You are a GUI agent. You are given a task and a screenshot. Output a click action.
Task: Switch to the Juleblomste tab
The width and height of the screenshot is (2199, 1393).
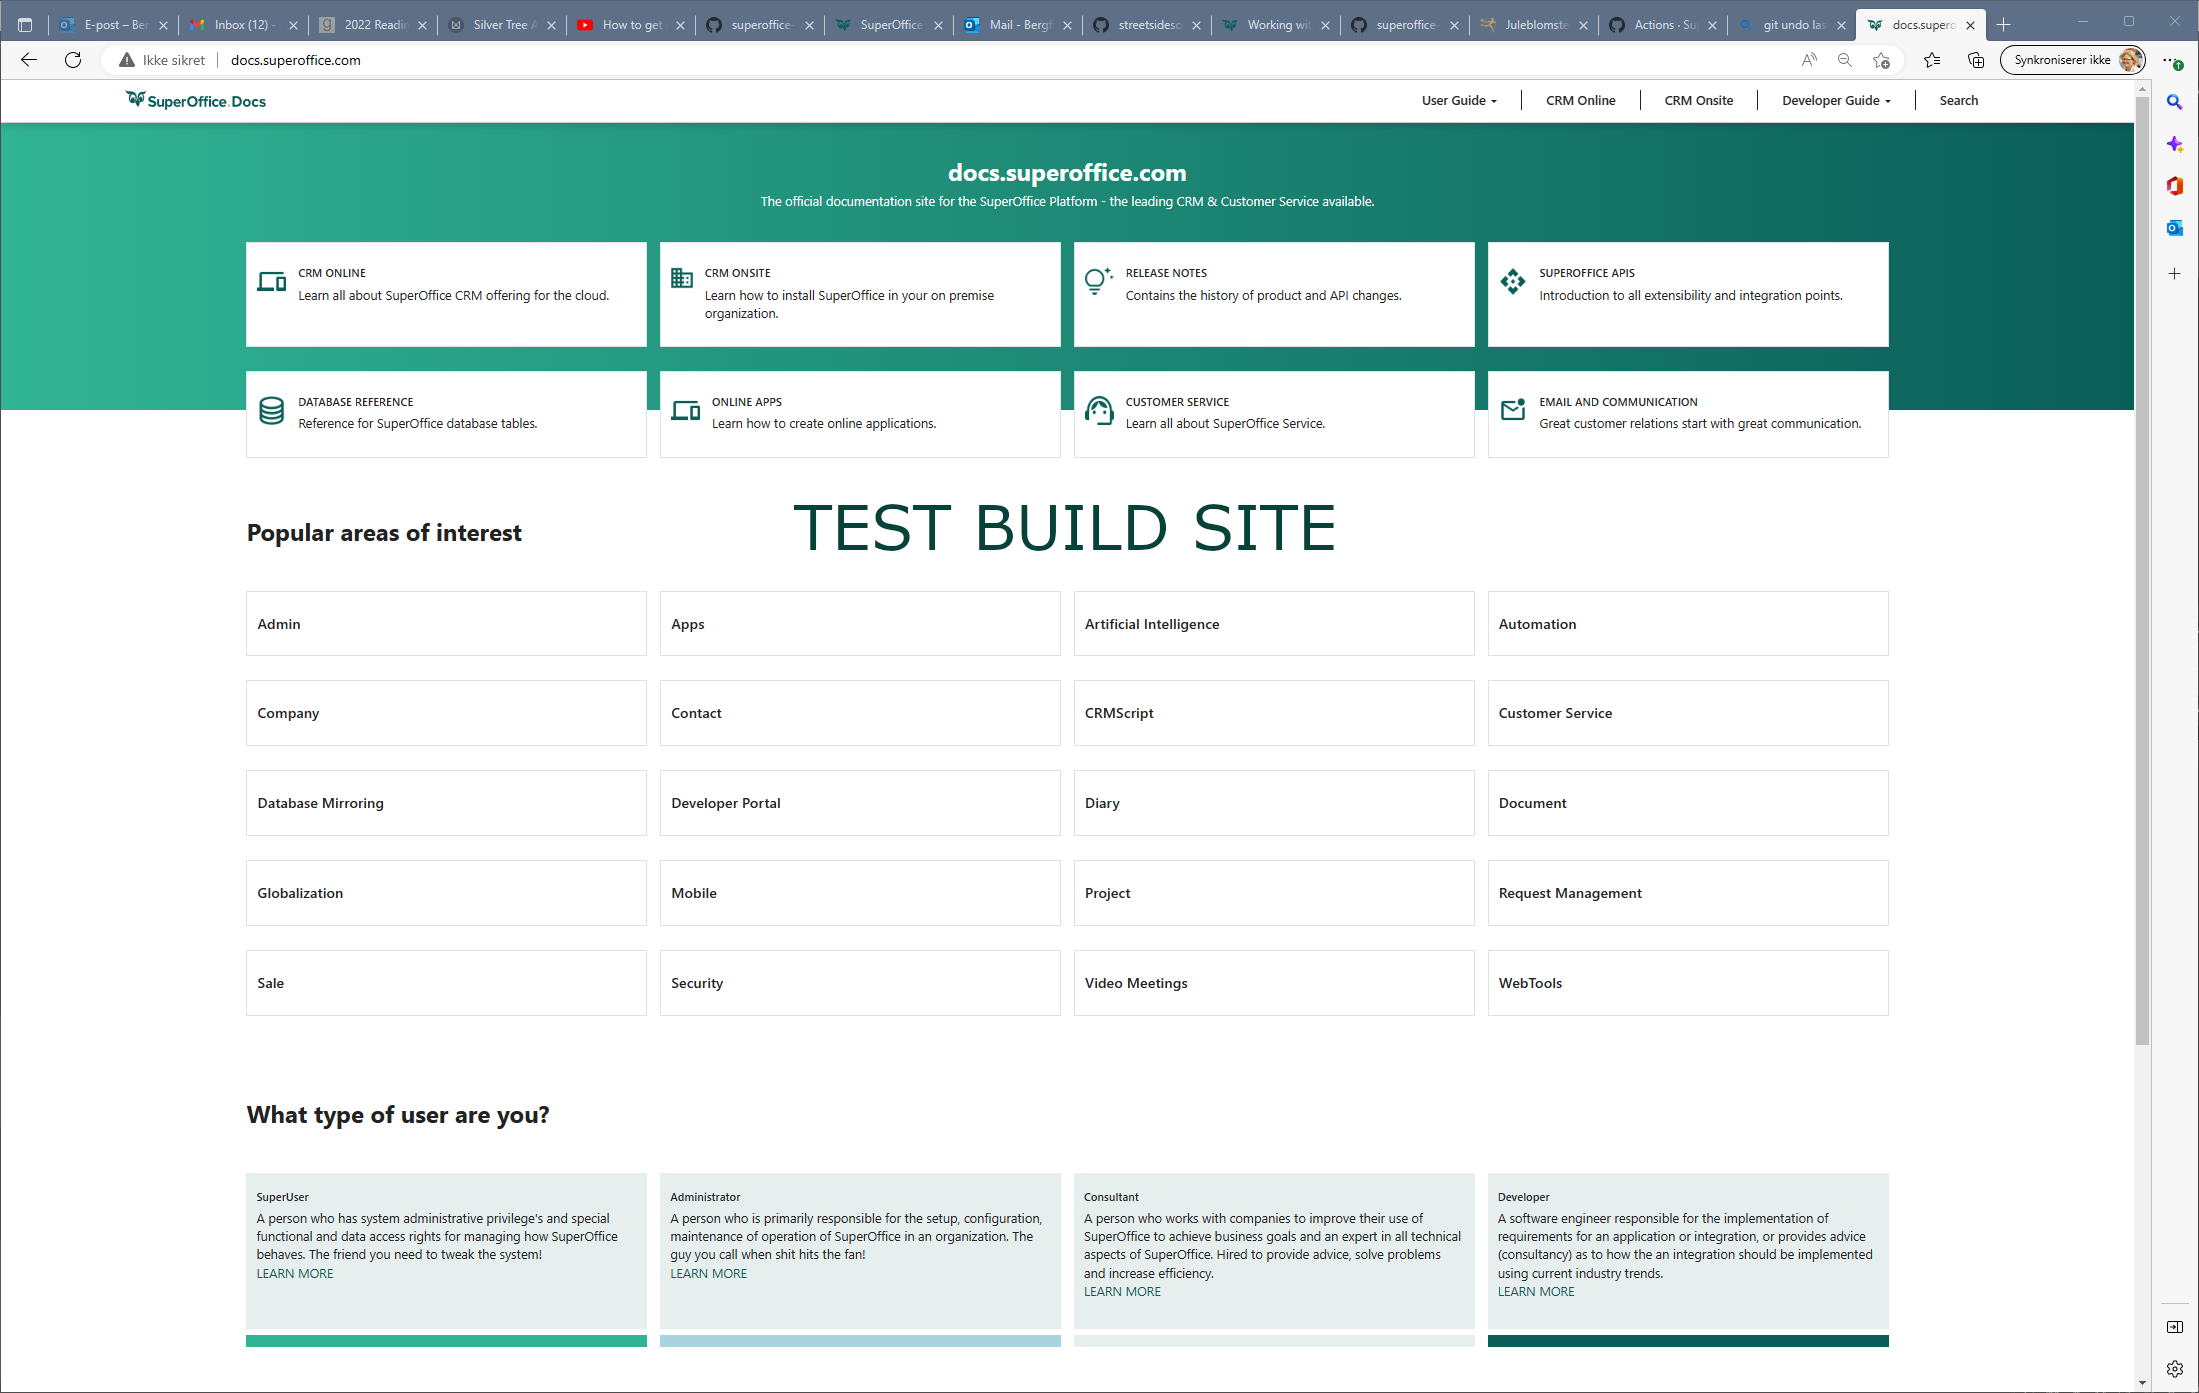(1535, 25)
